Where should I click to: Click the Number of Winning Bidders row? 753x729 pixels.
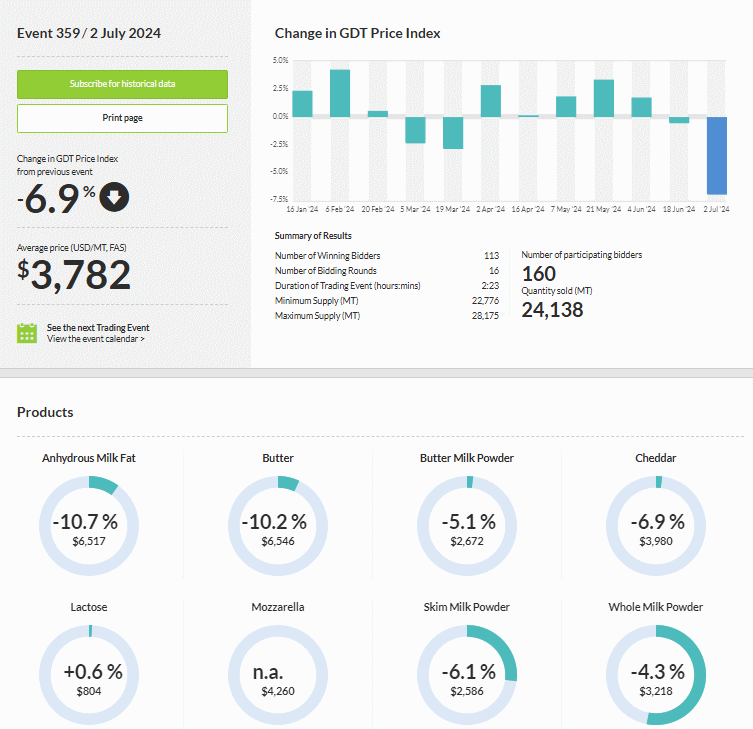pos(387,255)
